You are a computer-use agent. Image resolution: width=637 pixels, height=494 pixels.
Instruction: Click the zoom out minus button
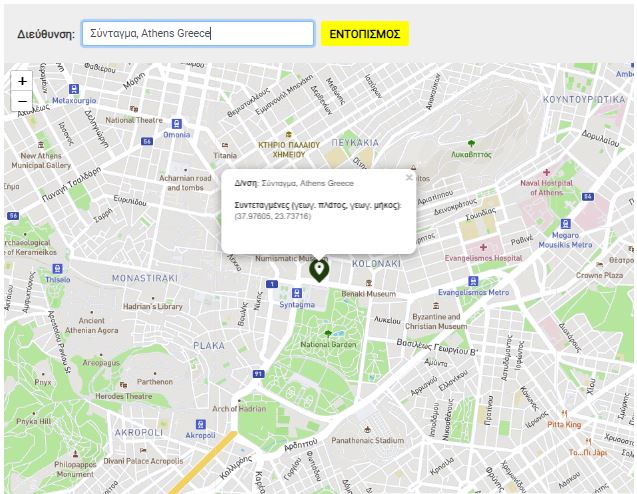[22, 101]
